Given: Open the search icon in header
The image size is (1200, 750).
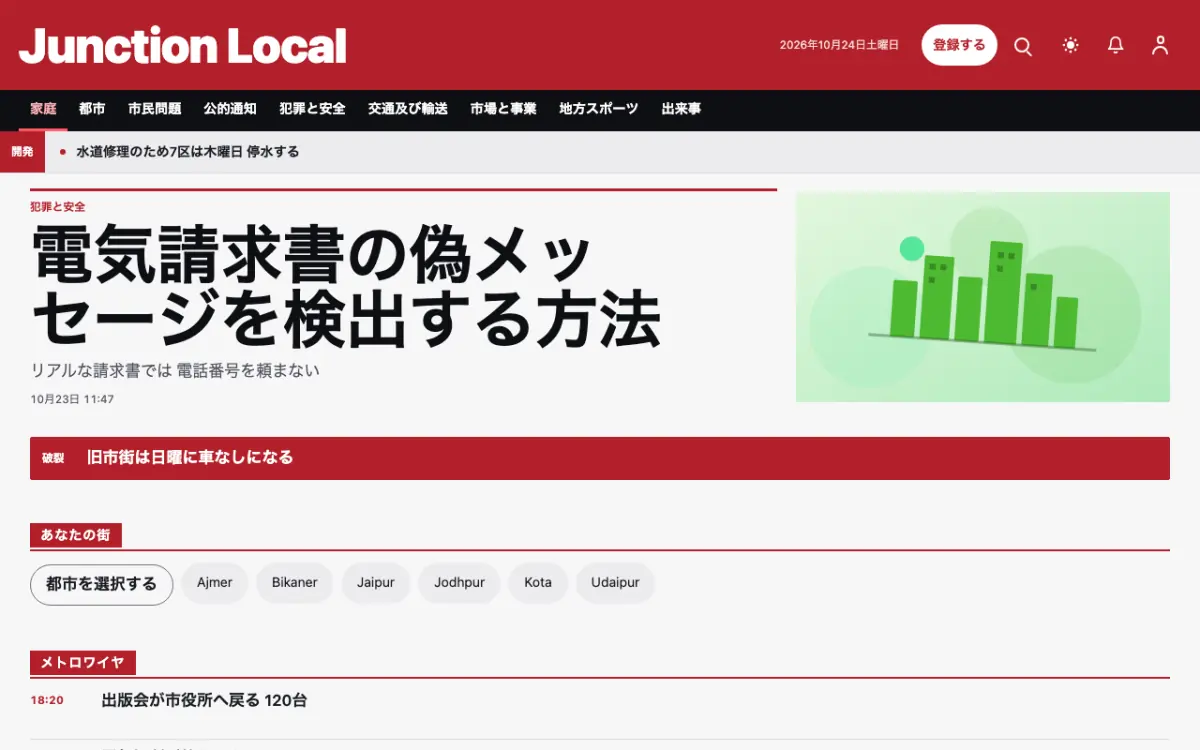Looking at the screenshot, I should tap(1023, 46).
